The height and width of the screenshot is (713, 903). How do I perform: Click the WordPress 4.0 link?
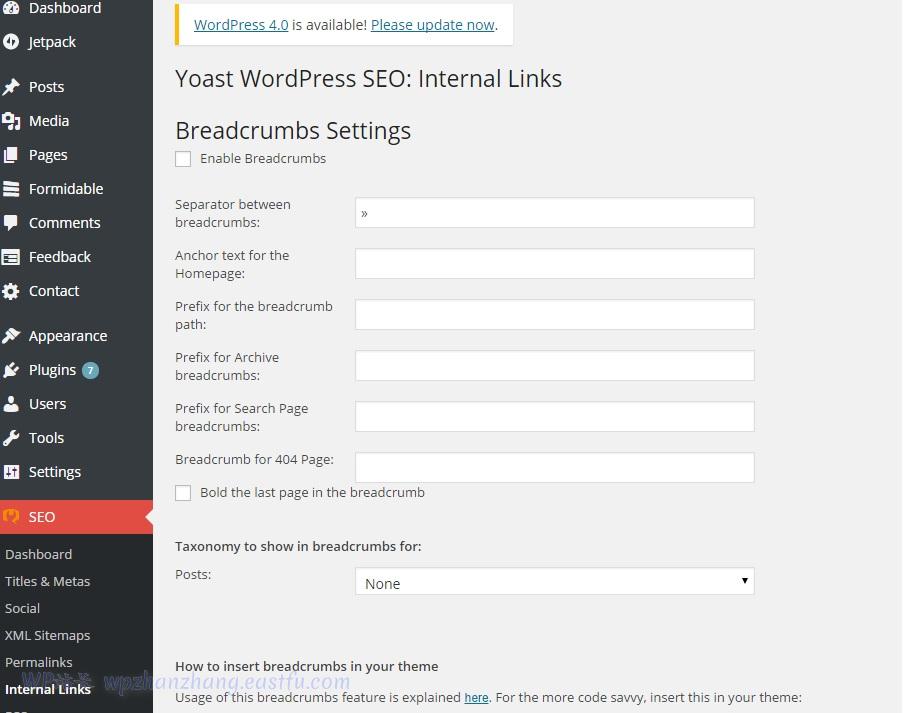pyautogui.click(x=241, y=25)
